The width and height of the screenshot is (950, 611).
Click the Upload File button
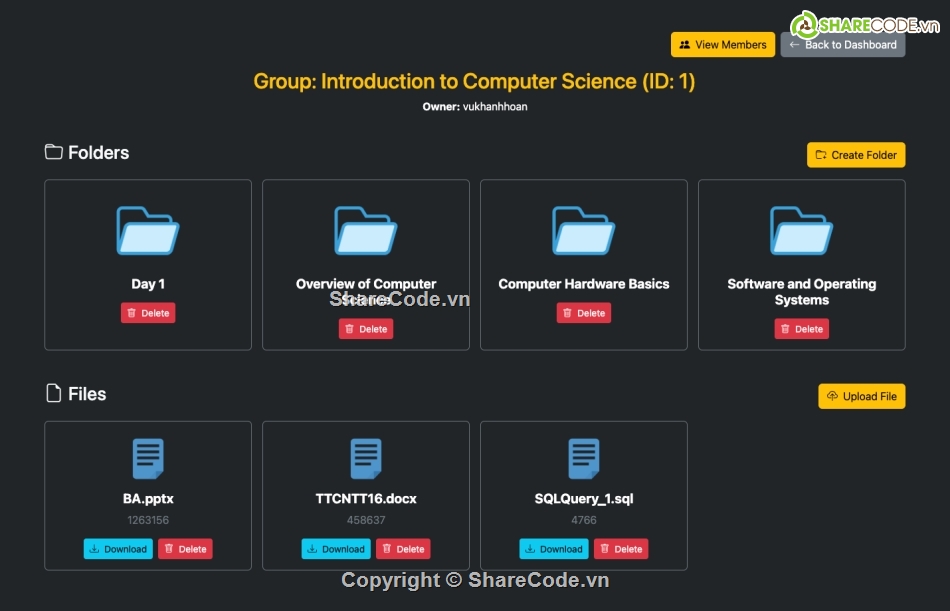coord(861,396)
